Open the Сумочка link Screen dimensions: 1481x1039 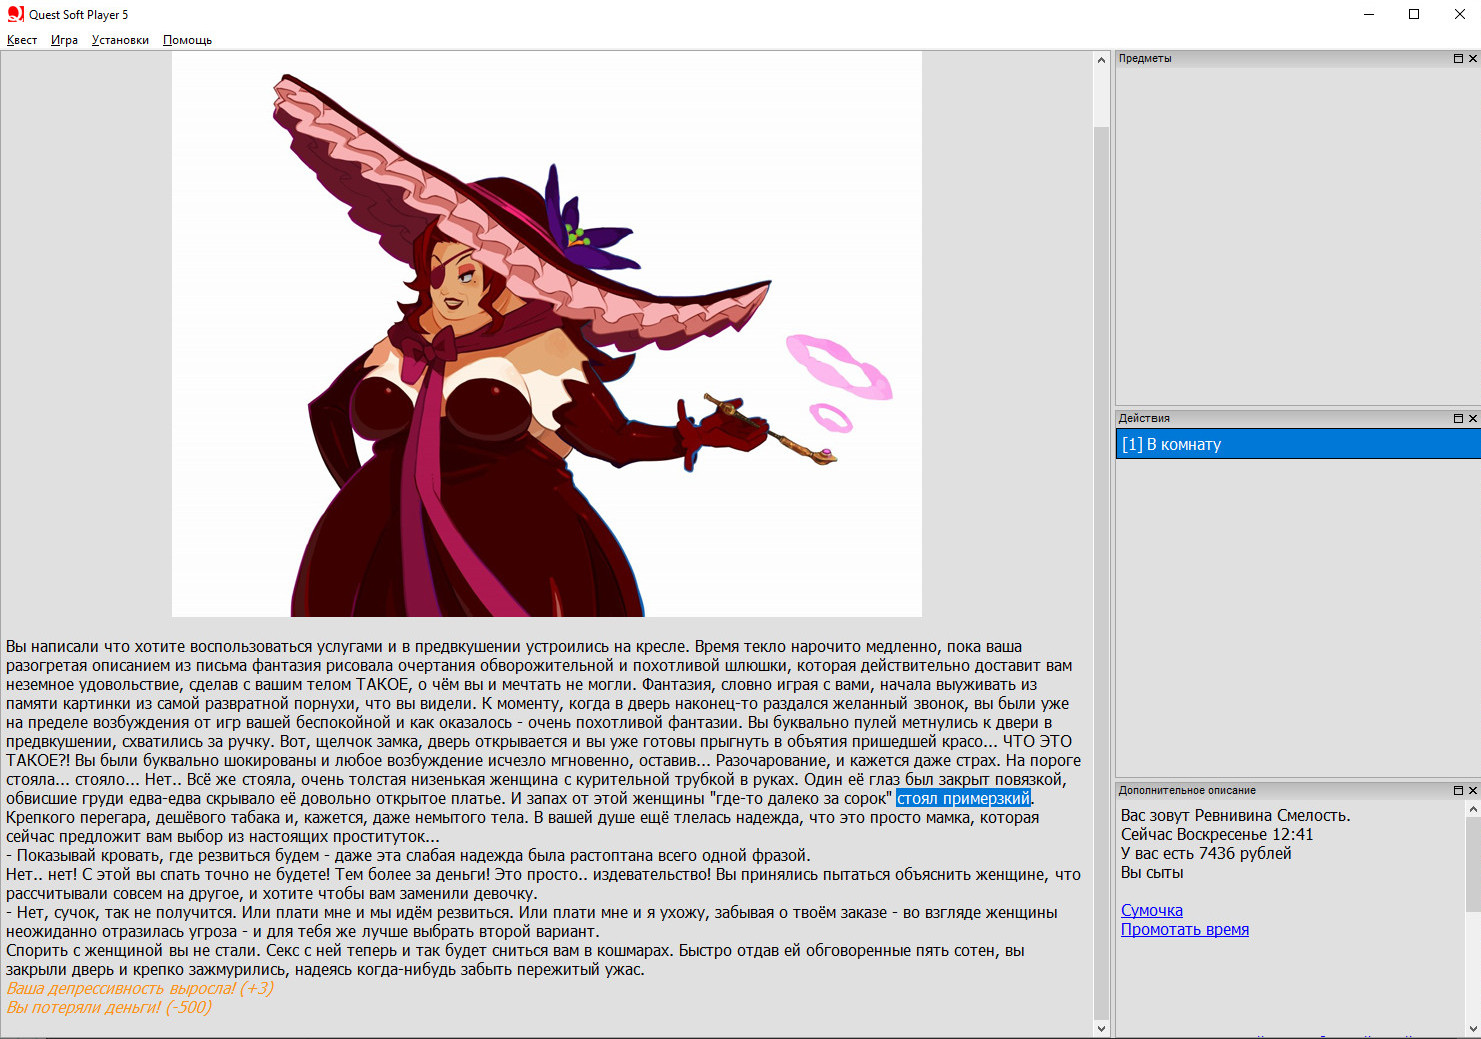tap(1151, 910)
